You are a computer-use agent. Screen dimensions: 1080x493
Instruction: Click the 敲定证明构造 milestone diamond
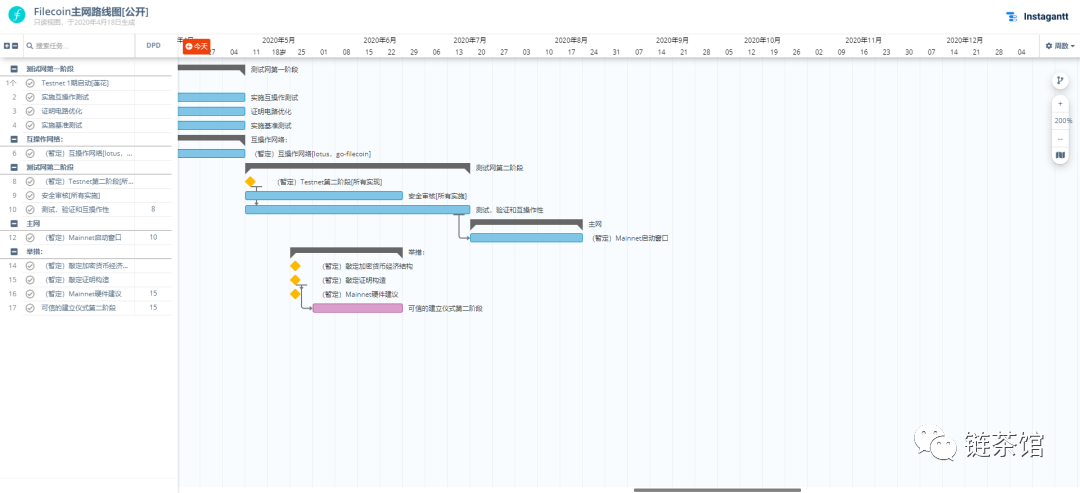[295, 280]
